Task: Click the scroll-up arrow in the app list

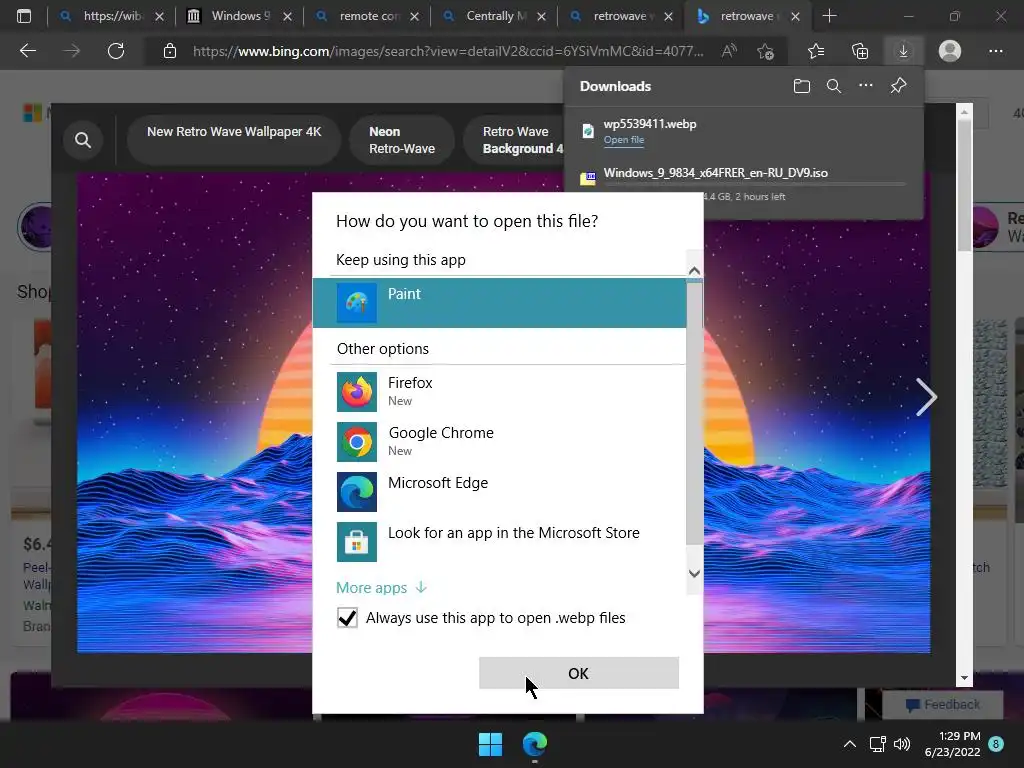Action: (x=694, y=270)
